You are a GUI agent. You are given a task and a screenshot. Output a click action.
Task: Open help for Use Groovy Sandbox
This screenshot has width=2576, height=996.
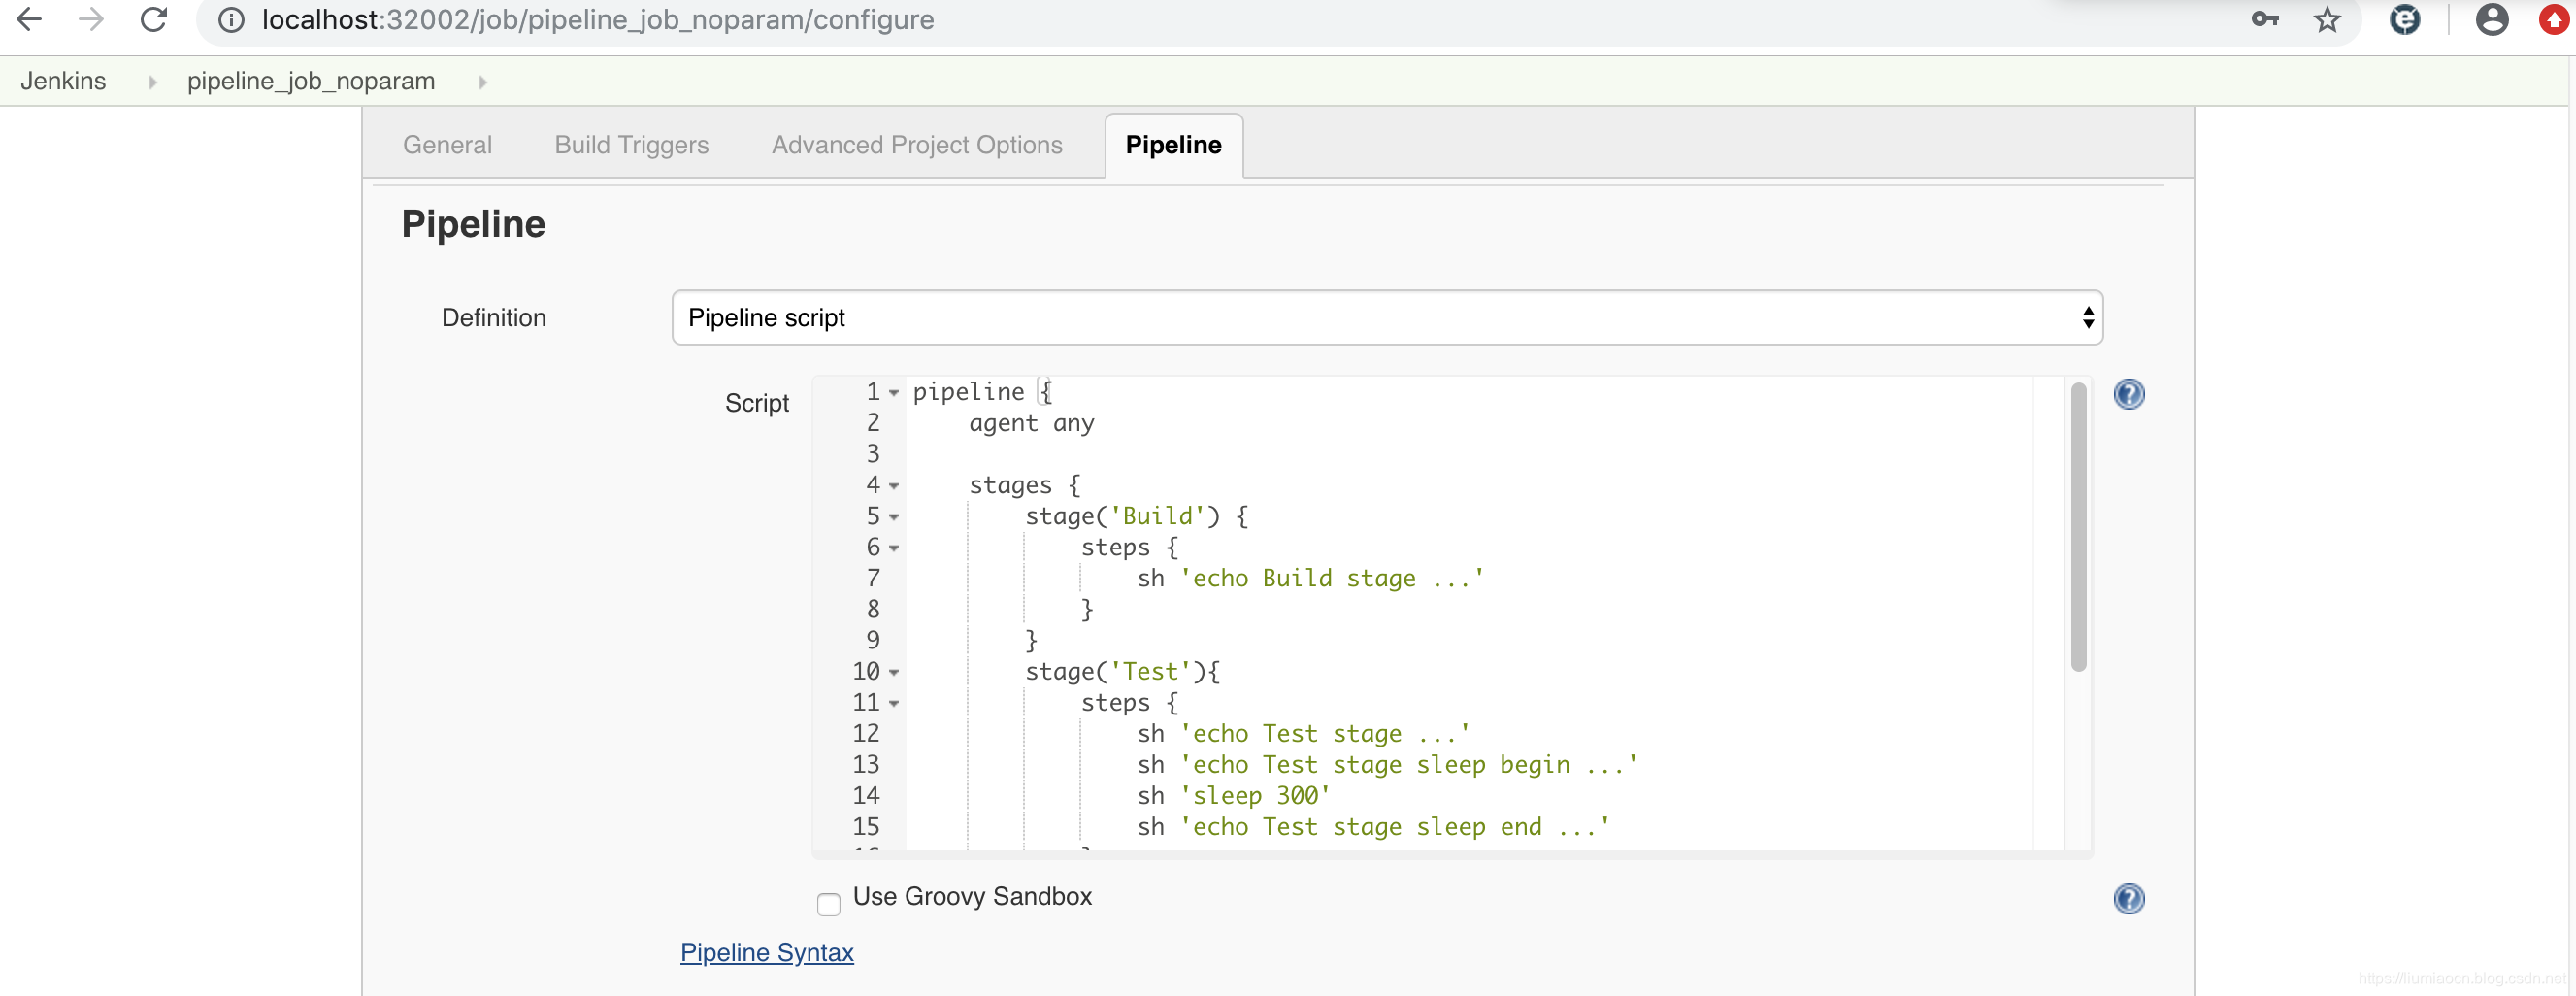tap(2129, 899)
